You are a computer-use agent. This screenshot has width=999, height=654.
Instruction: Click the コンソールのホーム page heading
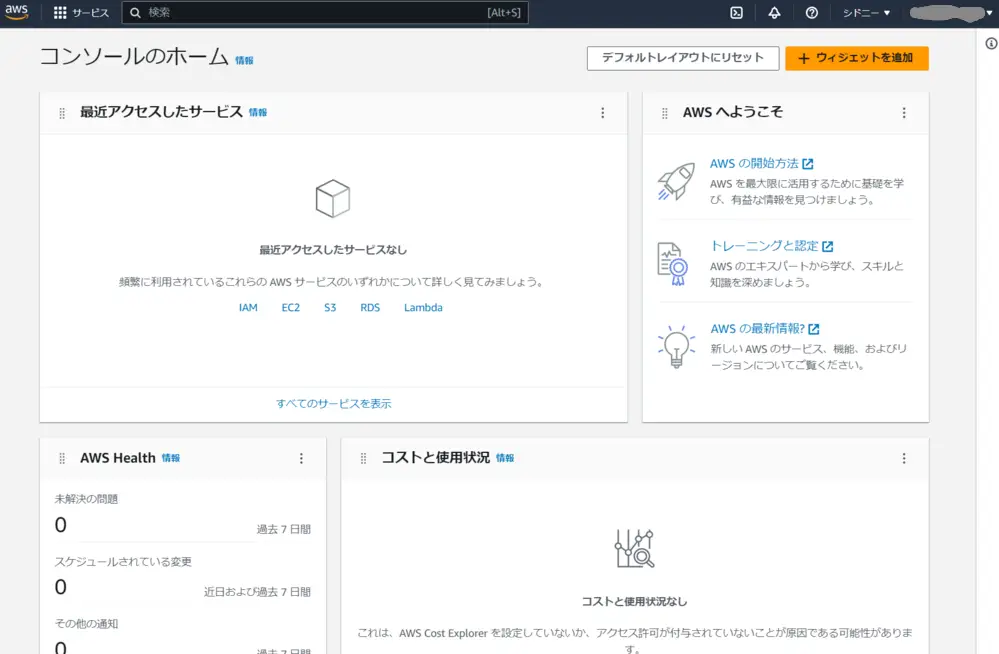(x=134, y=57)
